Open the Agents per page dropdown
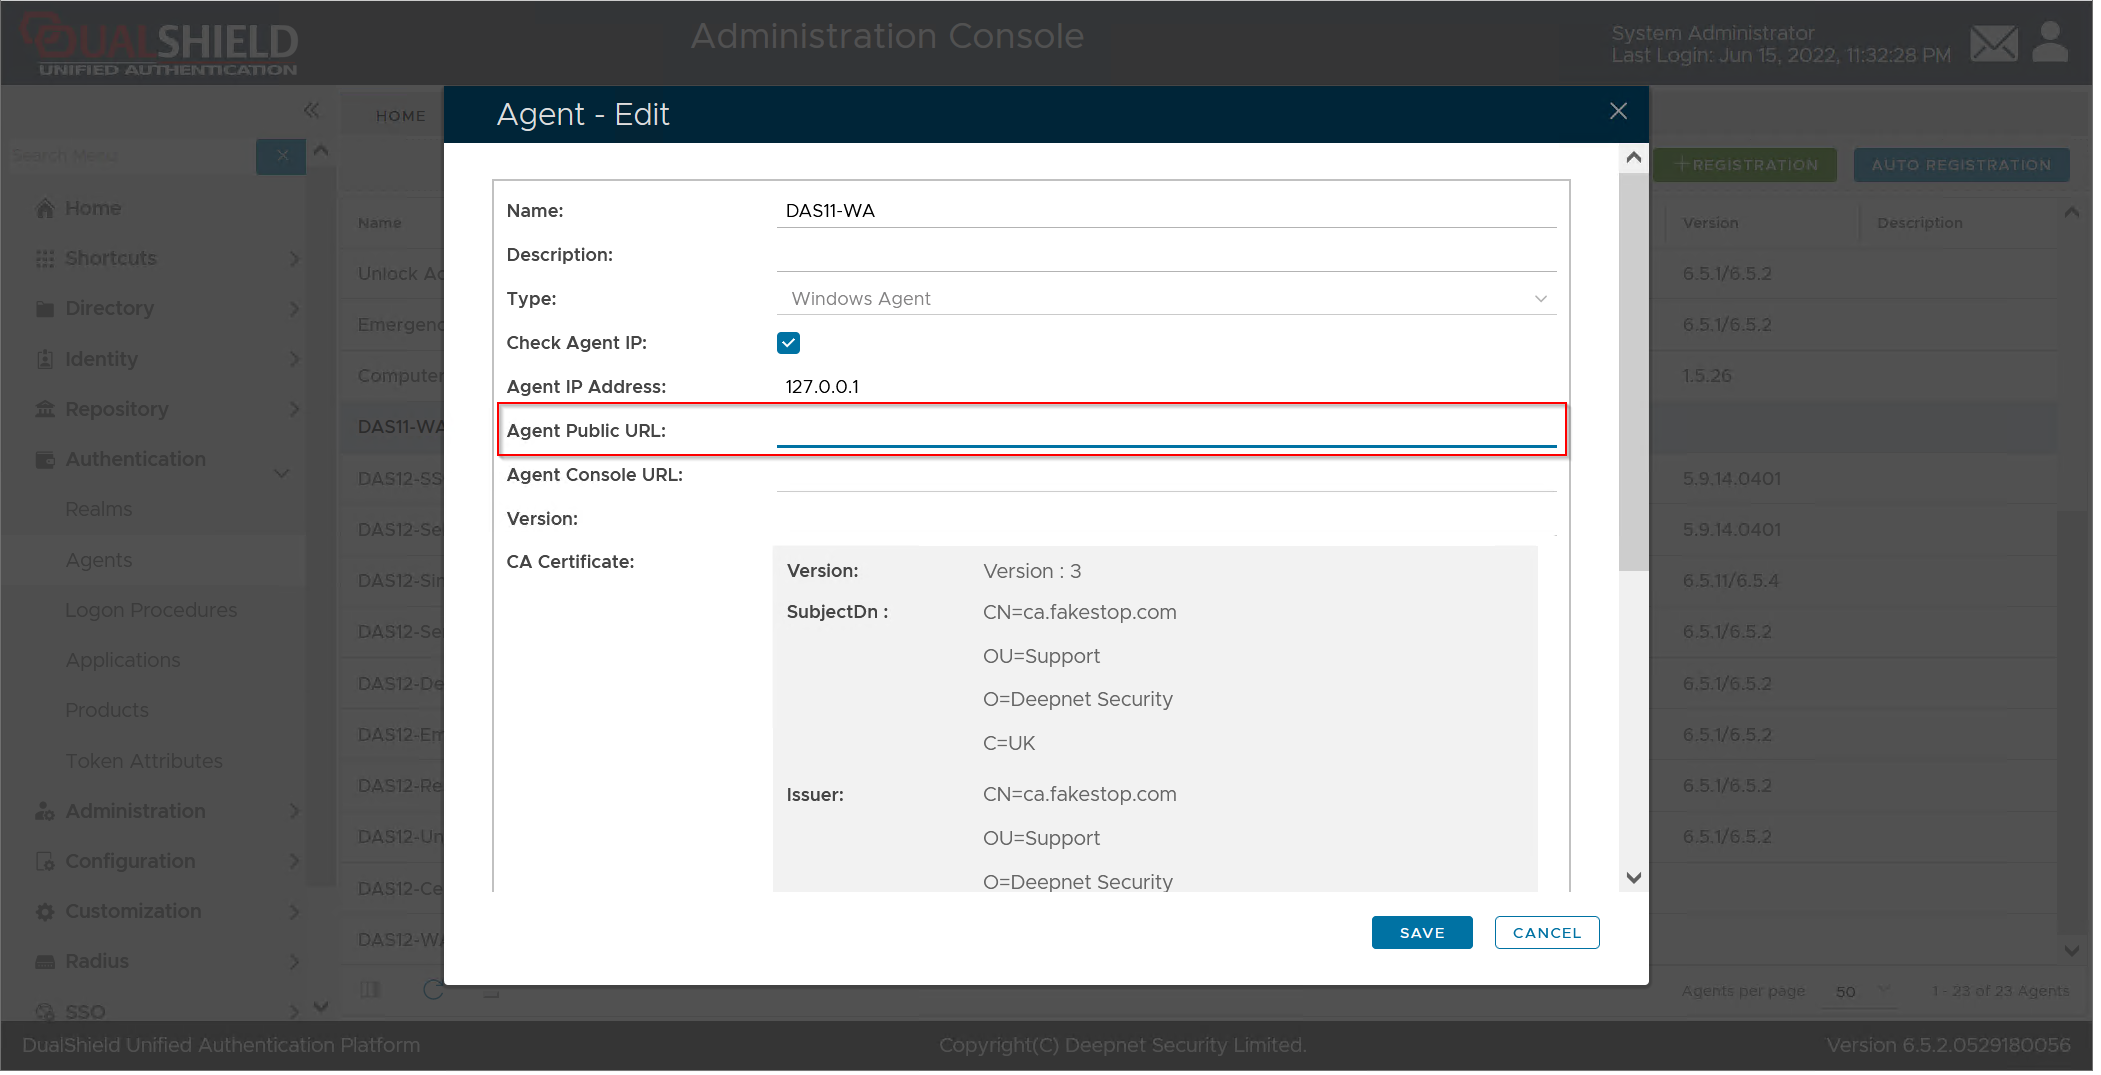2101x1075 pixels. 1862,991
